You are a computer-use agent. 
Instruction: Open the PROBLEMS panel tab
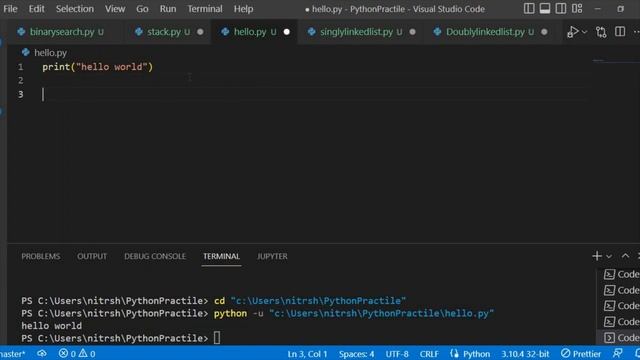41,256
